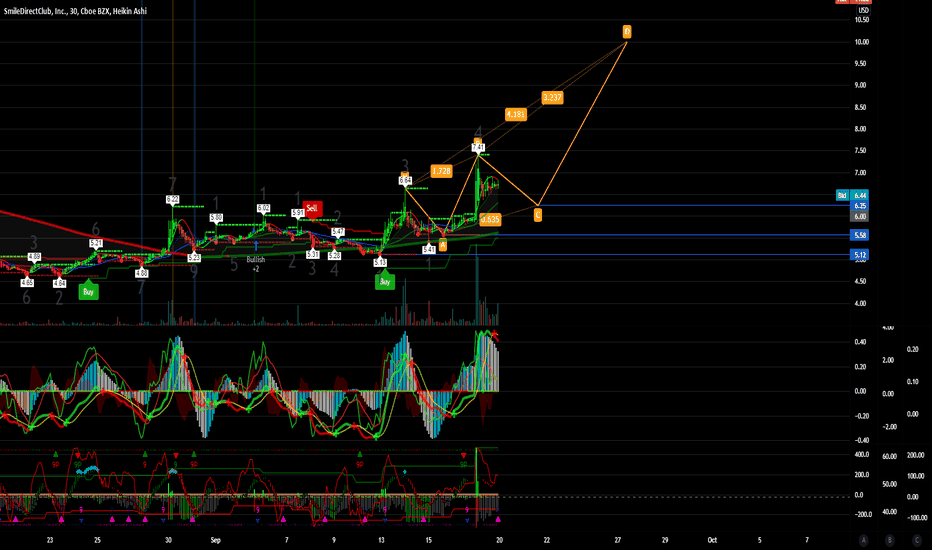Select the orange A point marker

443,244
